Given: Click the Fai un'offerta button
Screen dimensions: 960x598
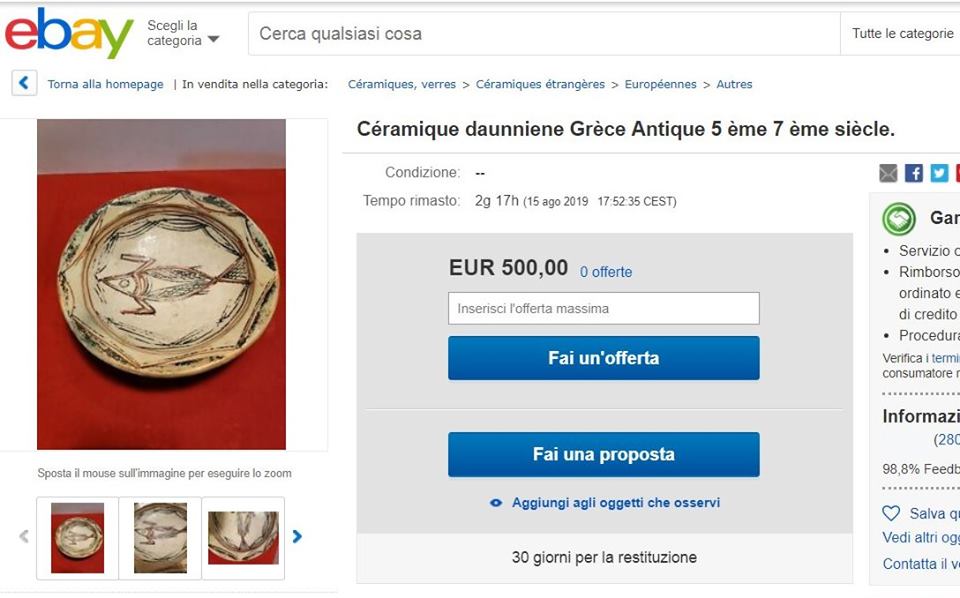Looking at the screenshot, I should (x=604, y=358).
